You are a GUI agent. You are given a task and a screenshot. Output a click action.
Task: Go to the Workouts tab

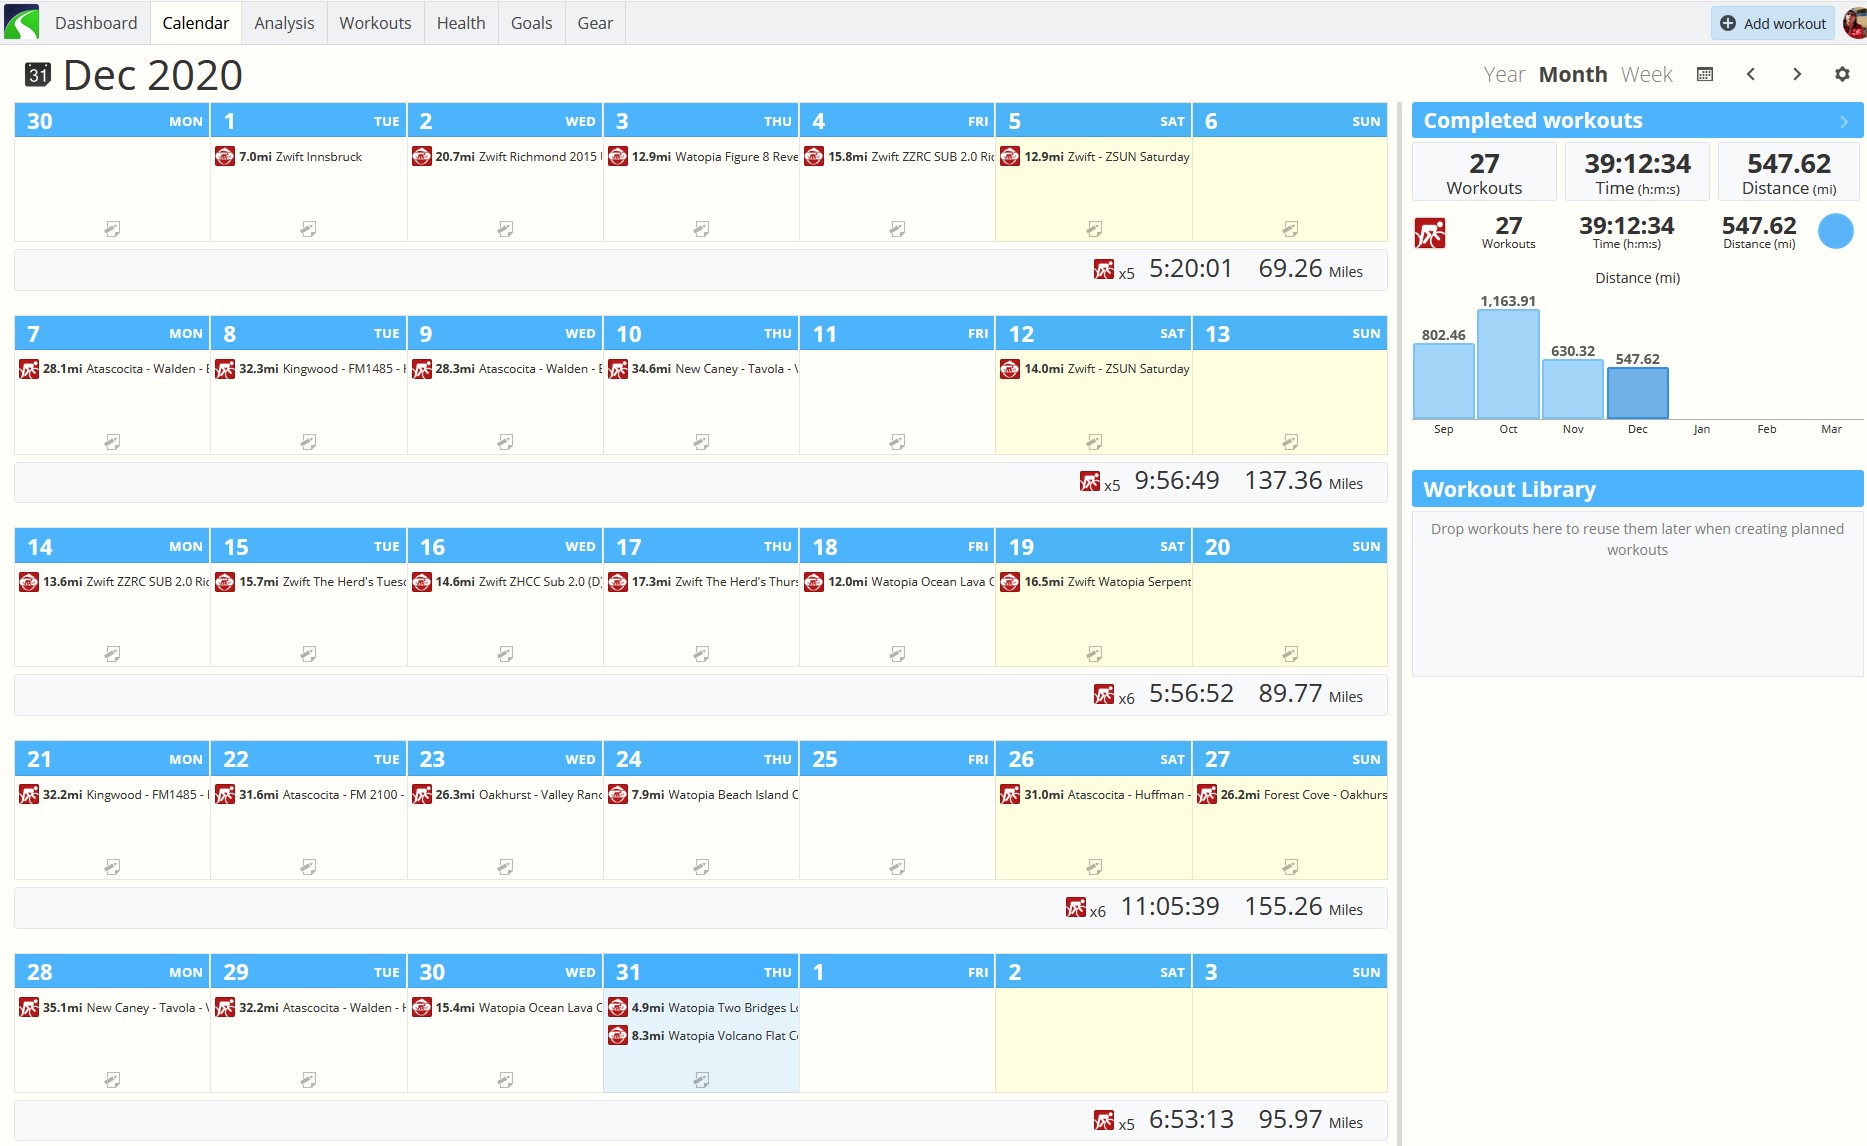tap(375, 23)
